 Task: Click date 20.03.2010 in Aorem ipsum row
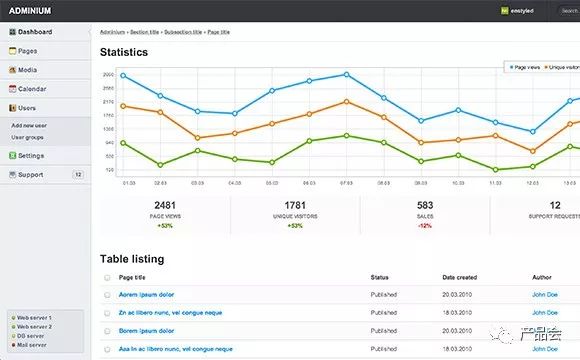coord(457,295)
